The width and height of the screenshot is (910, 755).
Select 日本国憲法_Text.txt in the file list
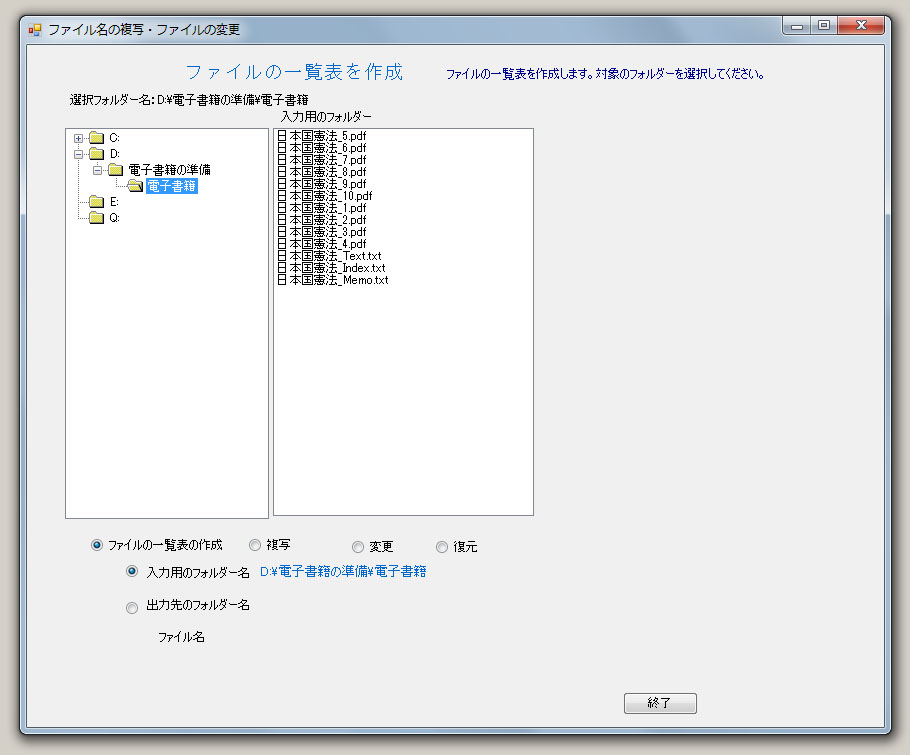pyautogui.click(x=334, y=256)
